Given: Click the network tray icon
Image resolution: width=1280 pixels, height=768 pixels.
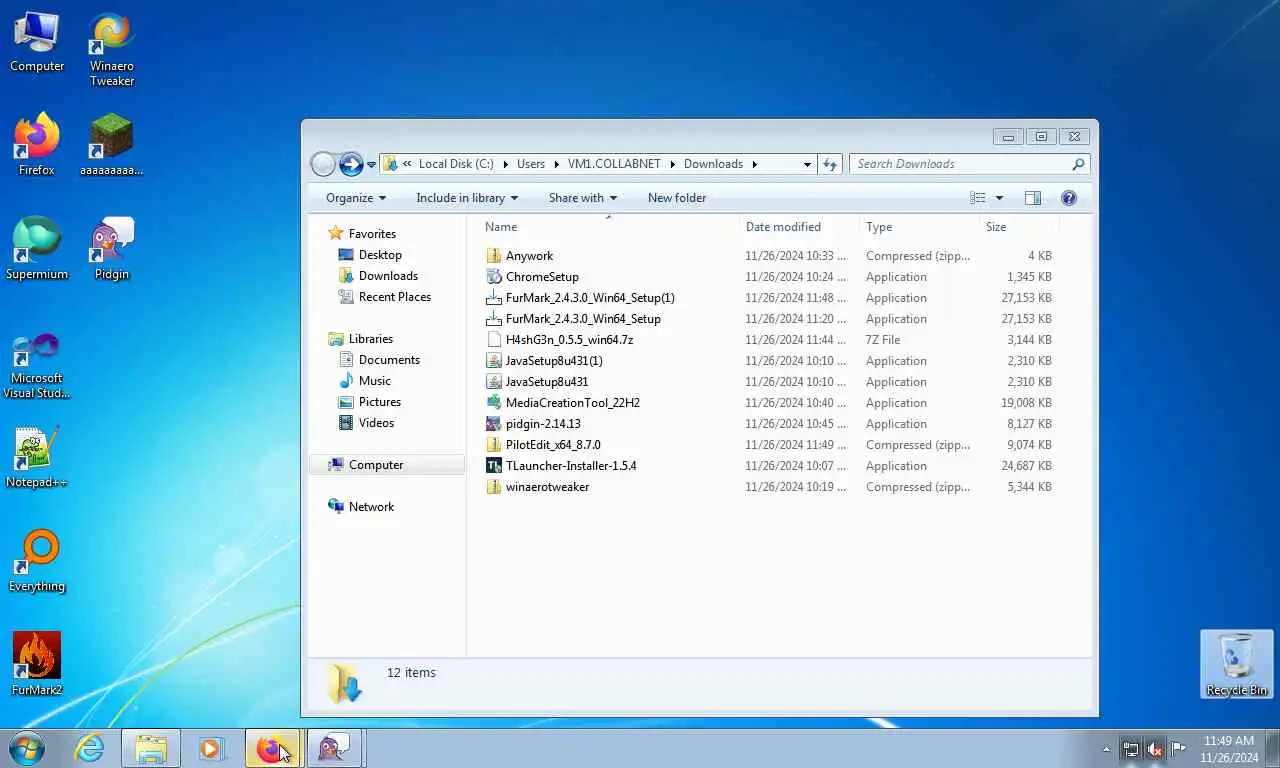Looking at the screenshot, I should click(1131, 749).
